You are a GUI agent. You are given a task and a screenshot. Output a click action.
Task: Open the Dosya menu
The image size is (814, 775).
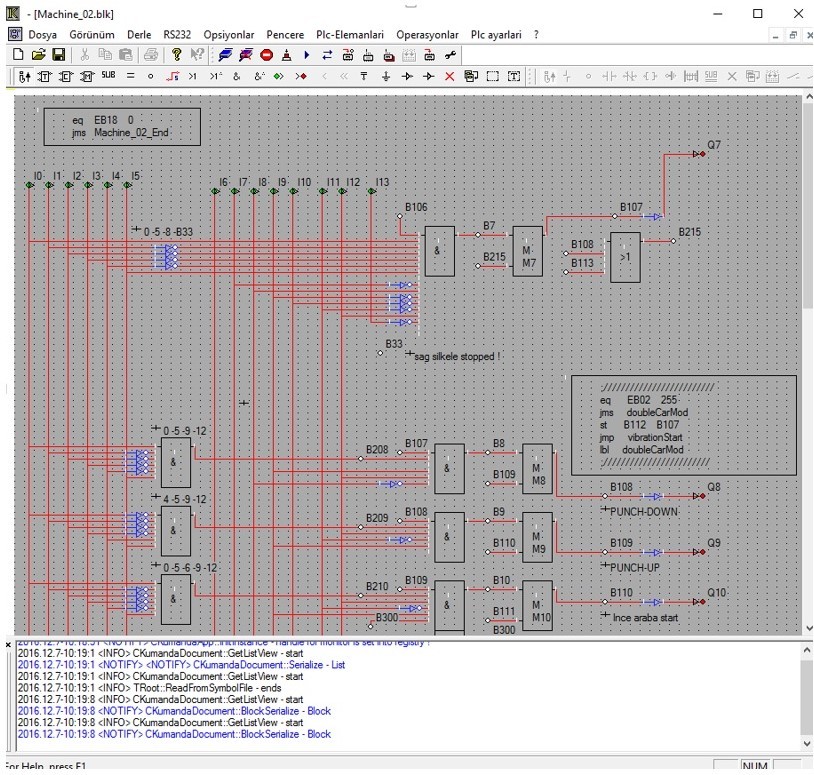[43, 35]
